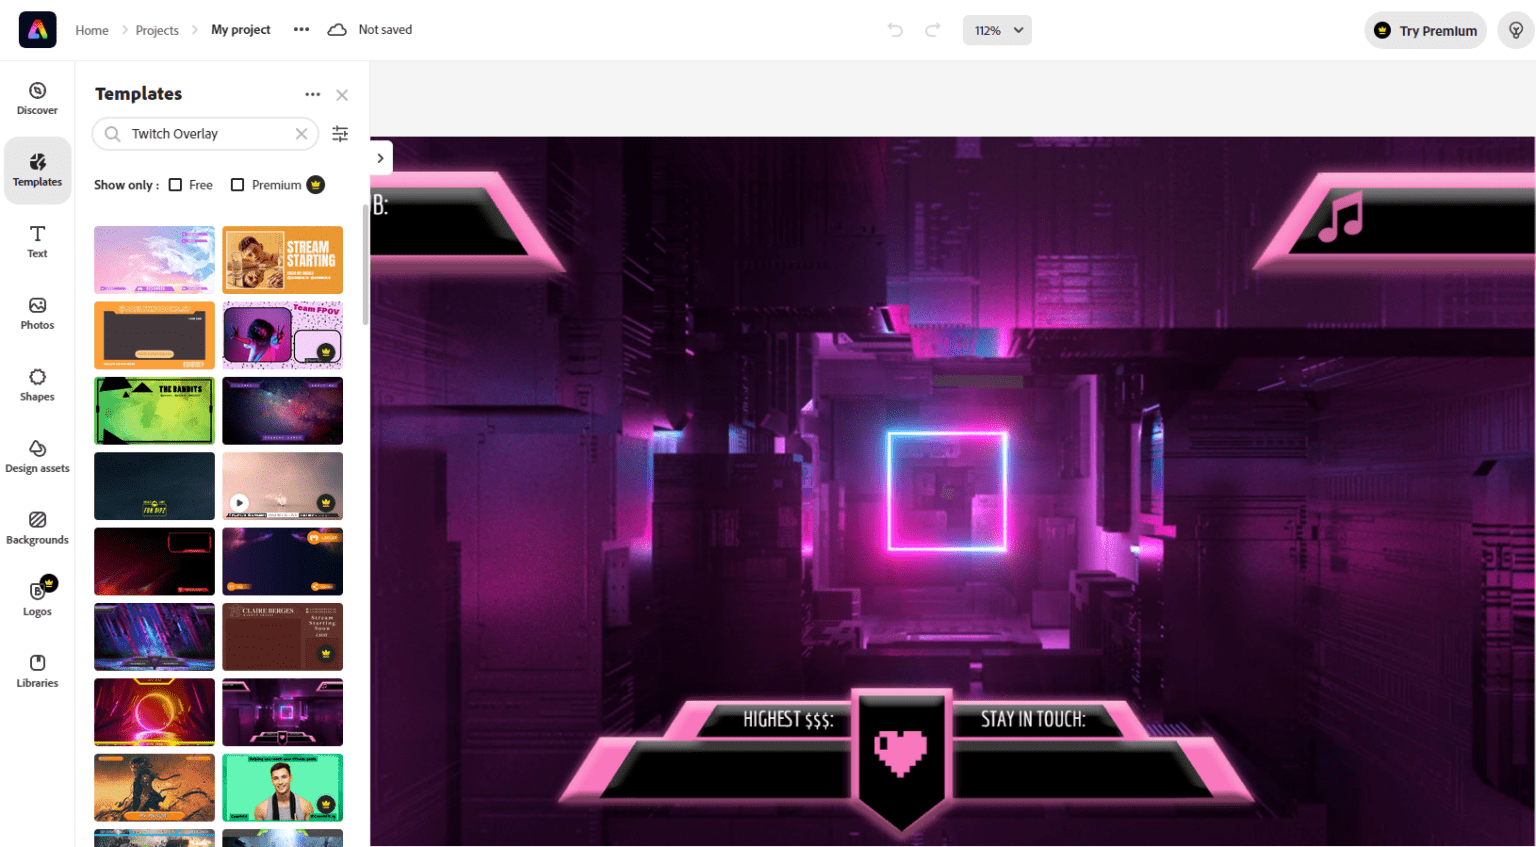Expand the collapsed side panel chevron
This screenshot has width=1536, height=847.
tap(380, 157)
